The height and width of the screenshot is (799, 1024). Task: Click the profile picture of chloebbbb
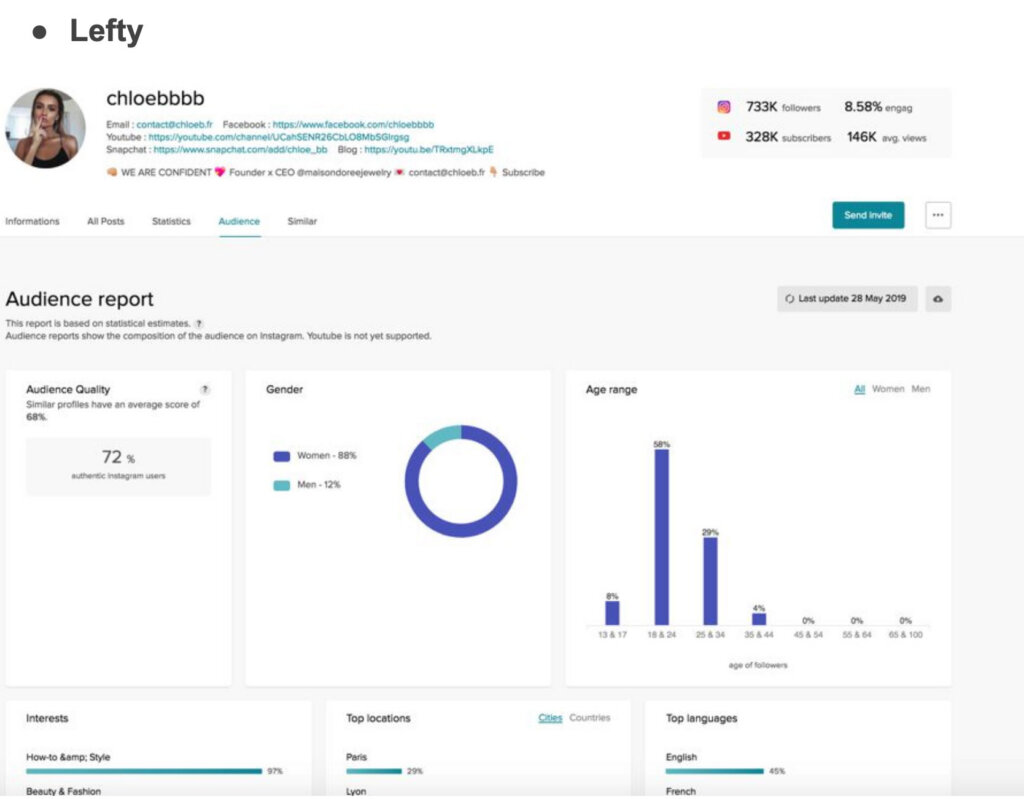click(45, 129)
